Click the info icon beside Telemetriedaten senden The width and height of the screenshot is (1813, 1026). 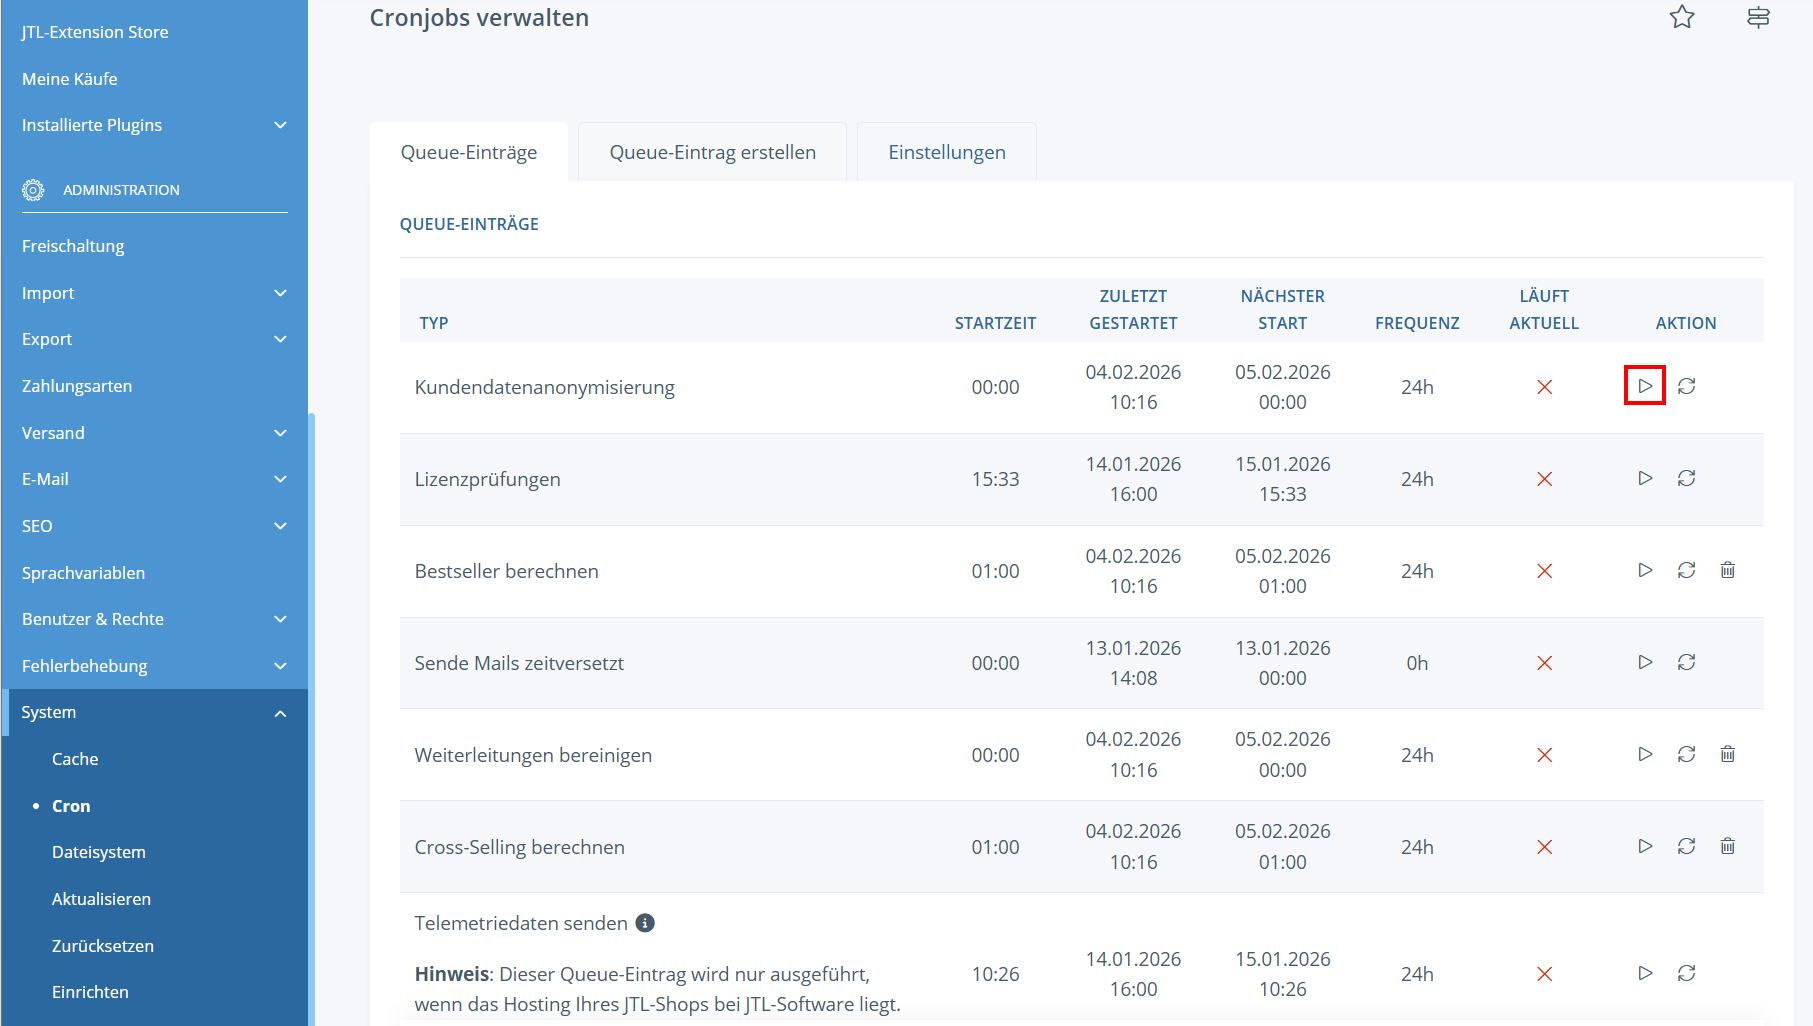645,923
